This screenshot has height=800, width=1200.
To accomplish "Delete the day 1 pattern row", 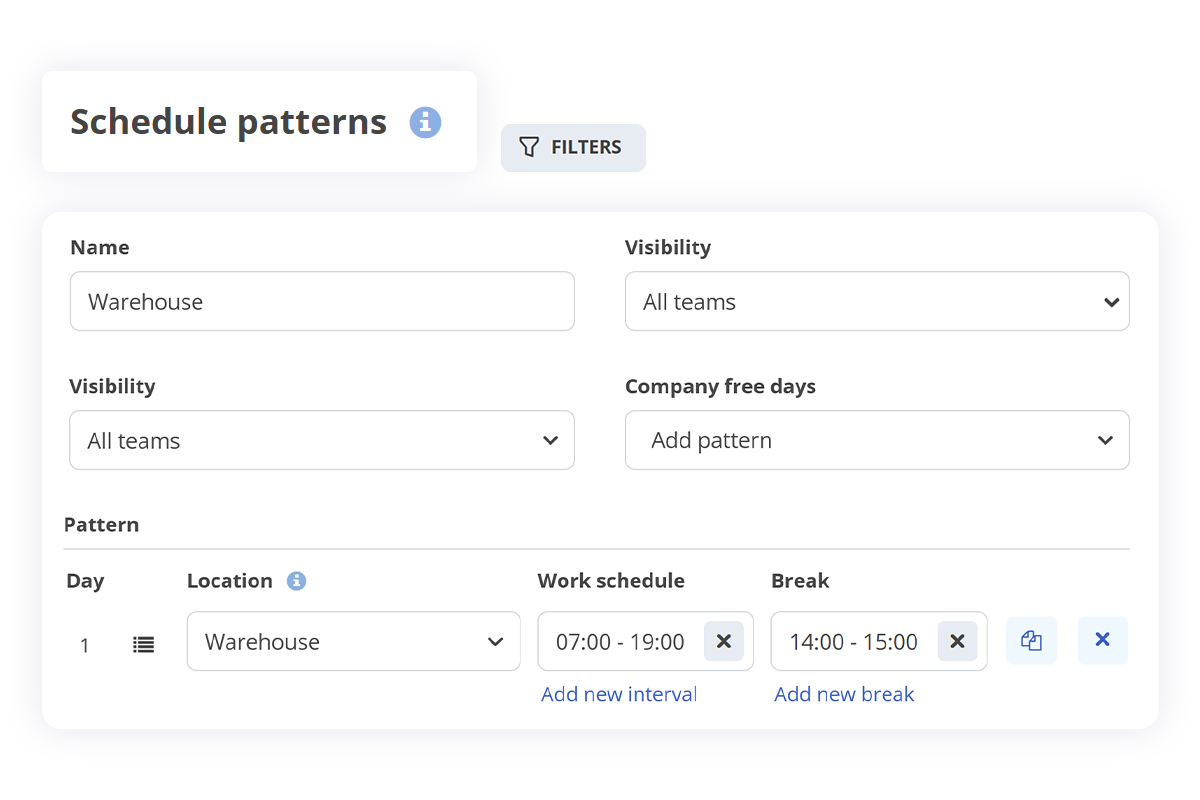I will 1102,641.
